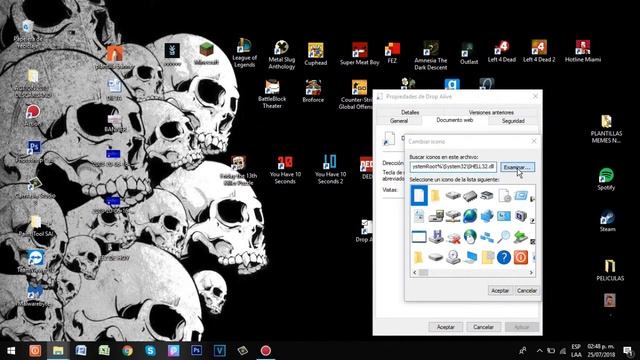Click the icon list horizontal scrollbar thumb

pyautogui.click(x=424, y=272)
